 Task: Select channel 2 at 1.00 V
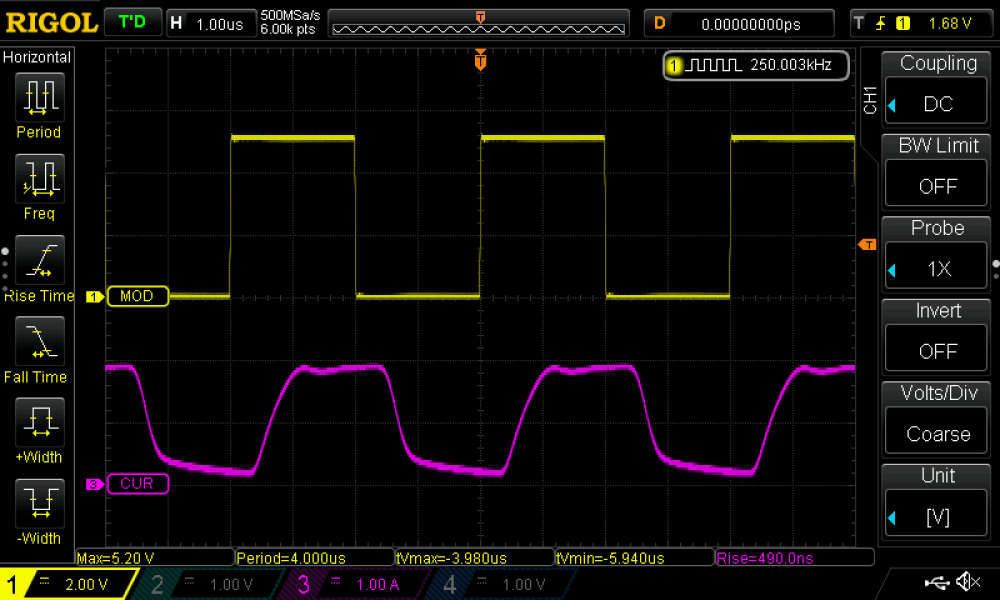coord(210,584)
